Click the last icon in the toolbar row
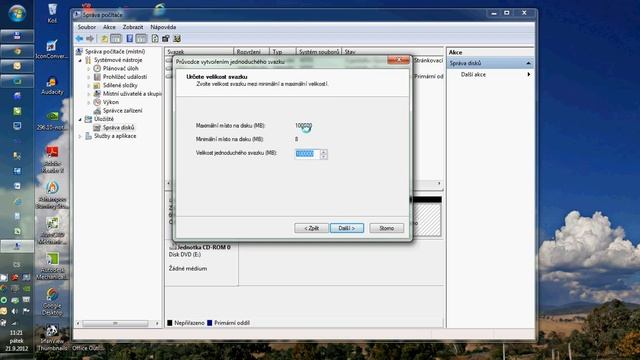The image size is (640, 360). (177, 39)
